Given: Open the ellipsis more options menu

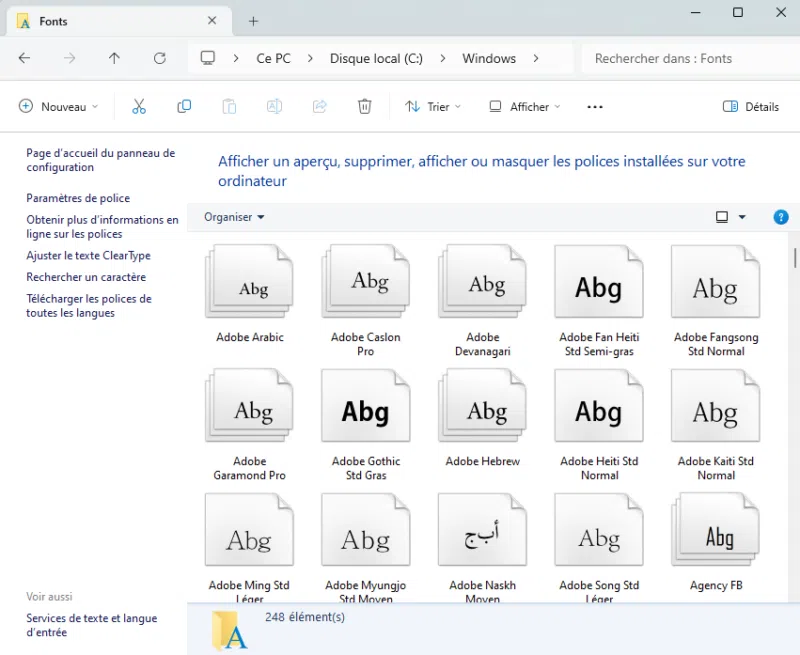Looking at the screenshot, I should 594,106.
